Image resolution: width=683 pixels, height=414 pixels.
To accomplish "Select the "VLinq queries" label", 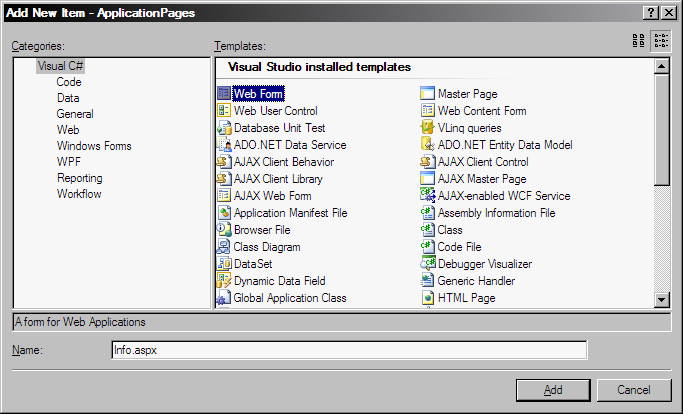I will pyautogui.click(x=470, y=128).
